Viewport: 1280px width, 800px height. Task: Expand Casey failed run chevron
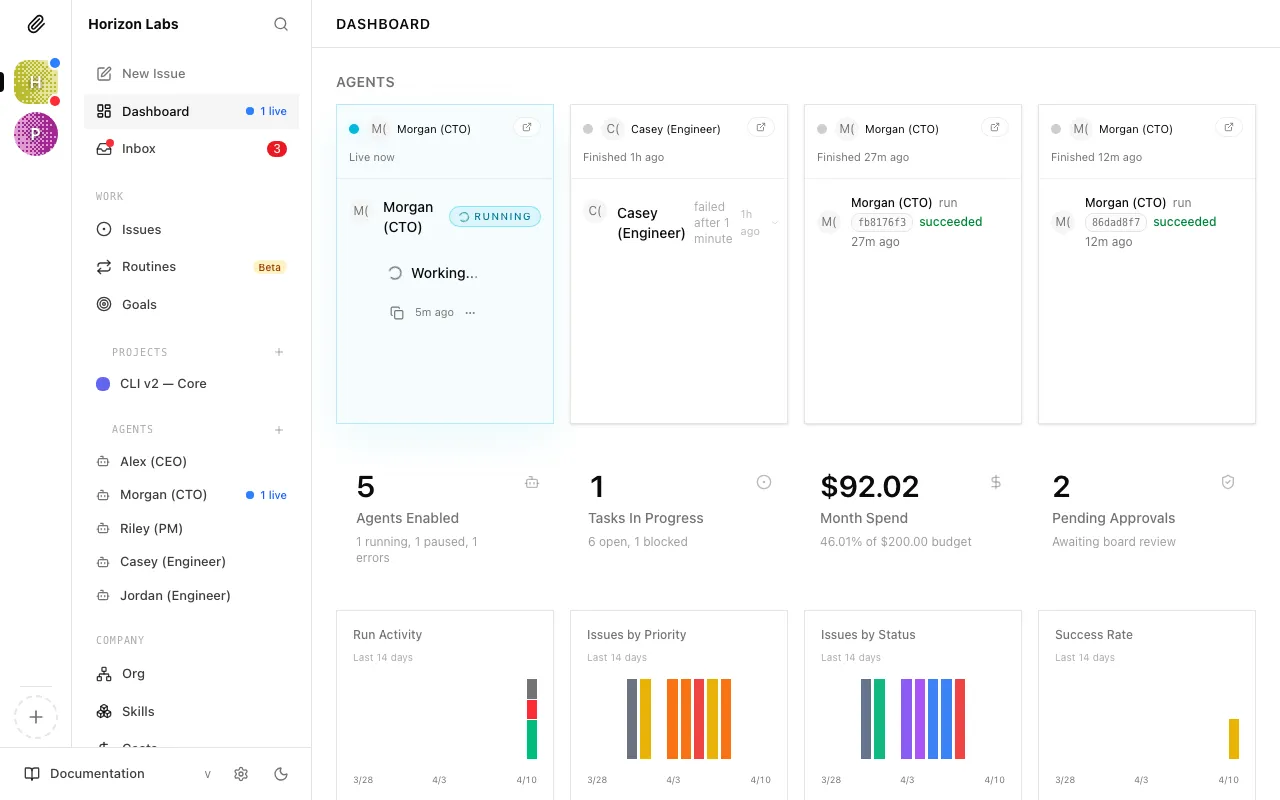point(775,222)
